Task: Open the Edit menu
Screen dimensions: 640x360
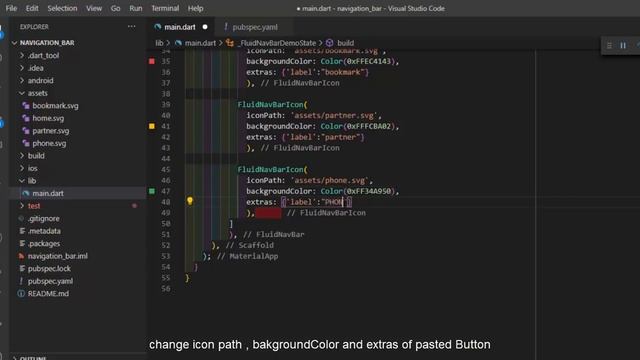Action: click(x=32, y=8)
